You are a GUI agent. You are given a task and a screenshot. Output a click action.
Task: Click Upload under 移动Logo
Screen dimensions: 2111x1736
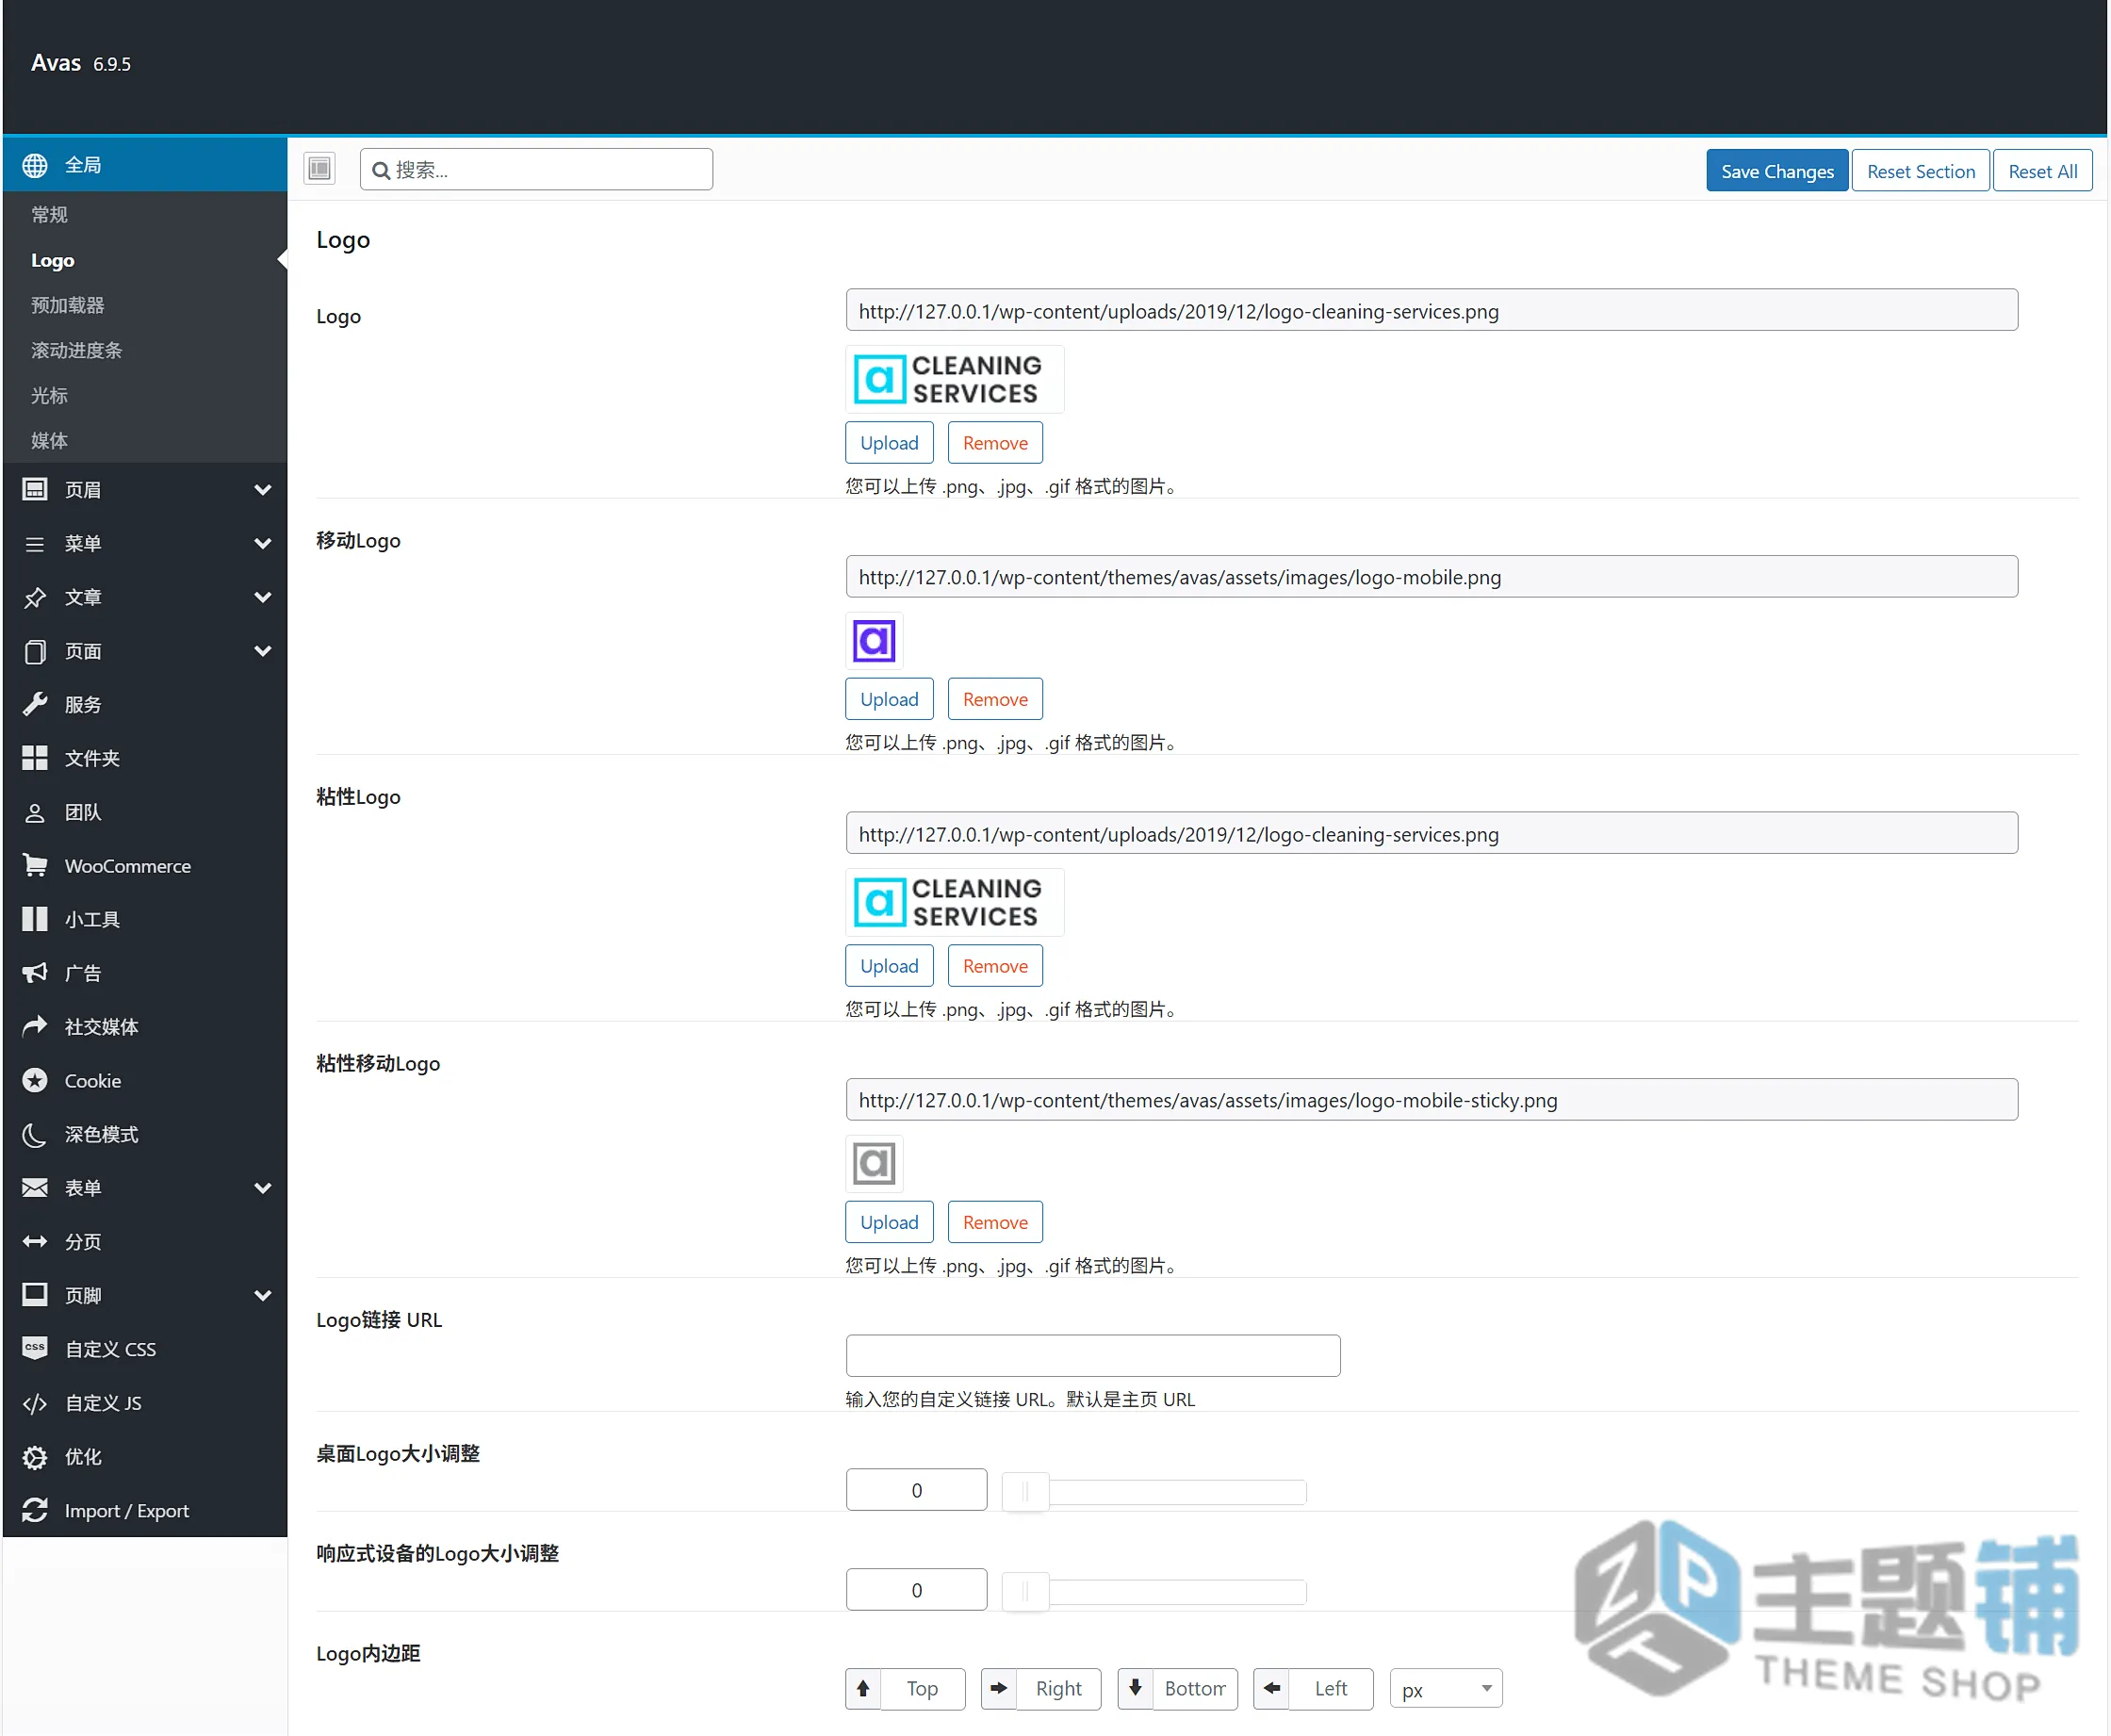(889, 699)
